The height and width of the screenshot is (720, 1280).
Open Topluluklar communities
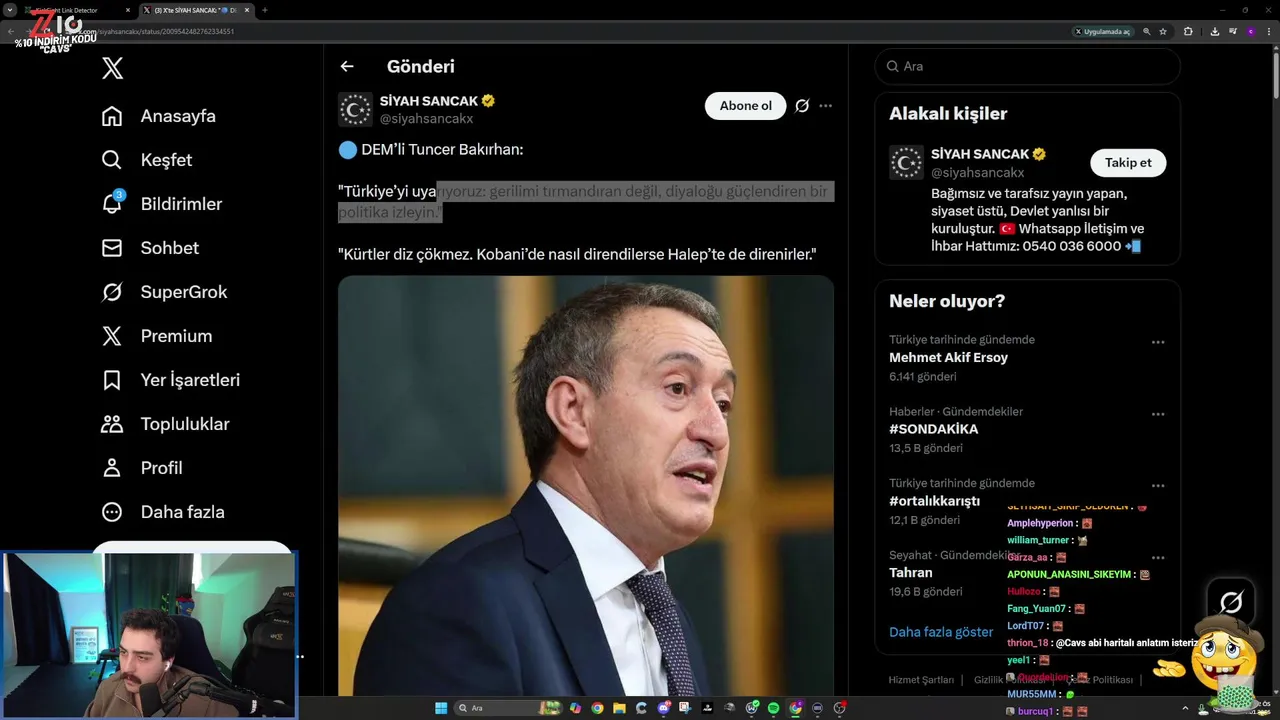click(165, 424)
